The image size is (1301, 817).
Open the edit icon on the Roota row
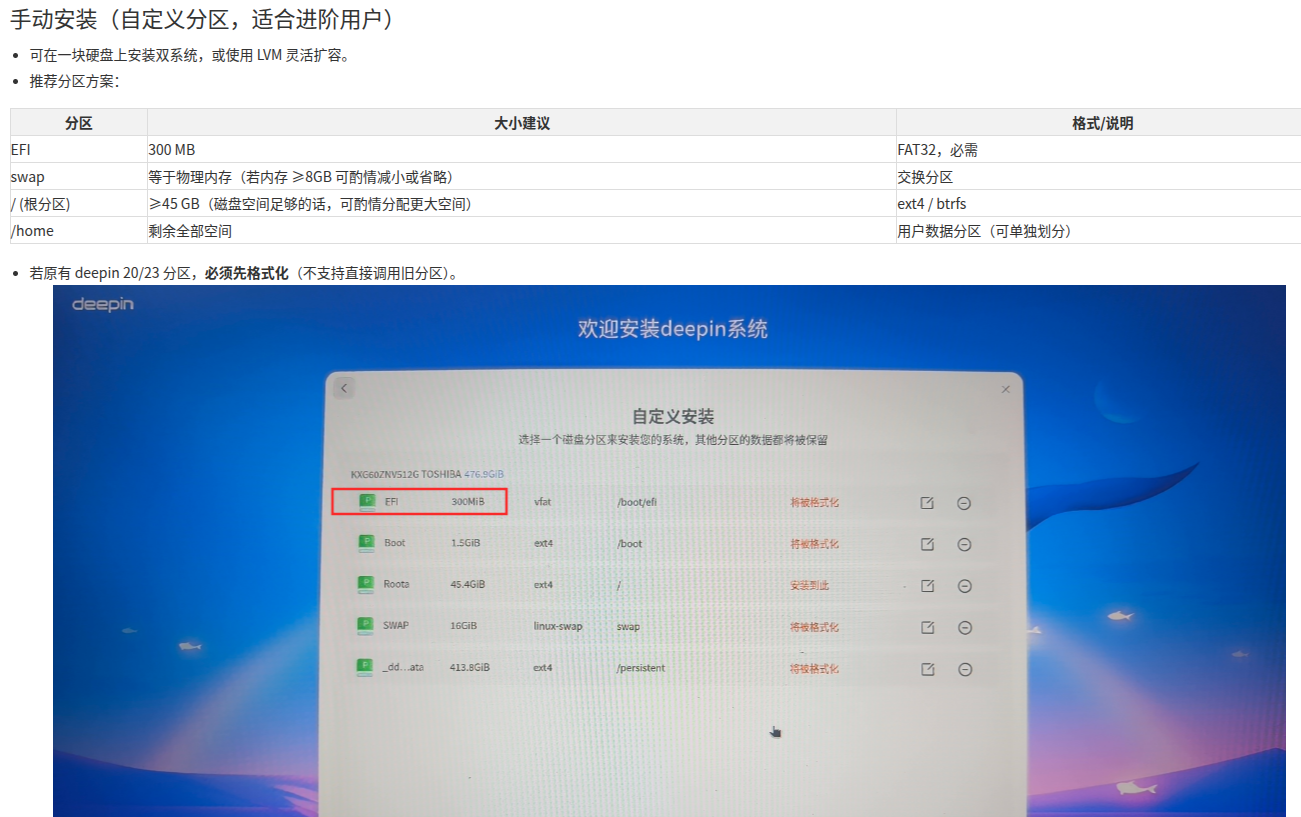(927, 586)
